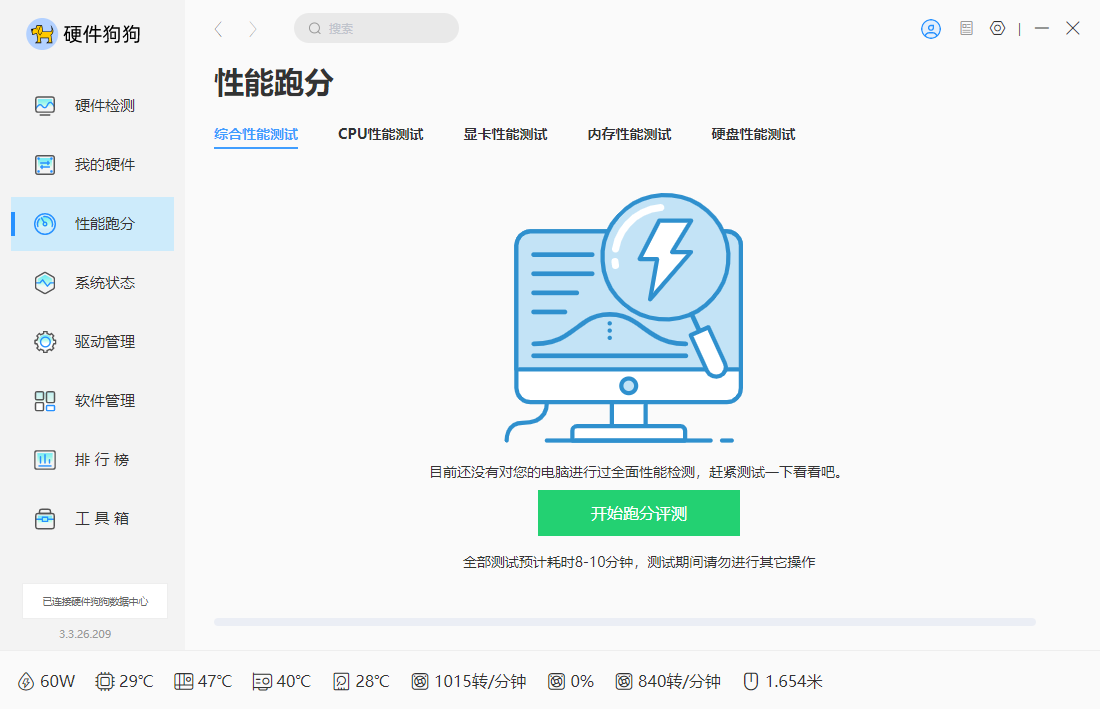Viewport: 1100px width, 710px height.
Task: Open the message center icon top right
Action: 965,28
